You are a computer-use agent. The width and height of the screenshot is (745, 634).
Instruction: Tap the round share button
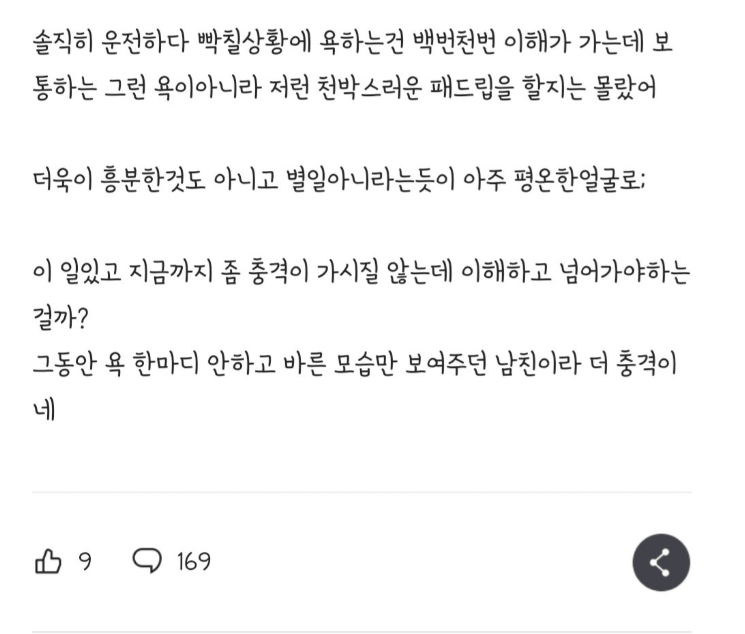pos(661,562)
